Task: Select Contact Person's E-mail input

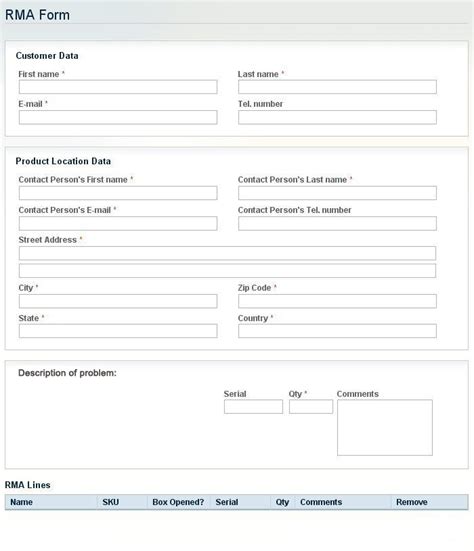Action: [x=118, y=223]
